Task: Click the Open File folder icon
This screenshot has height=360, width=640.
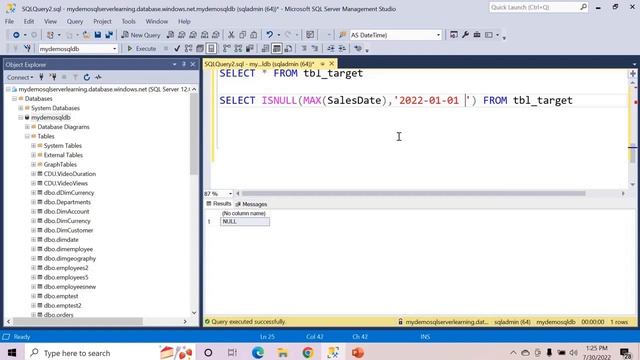Action: (86, 35)
